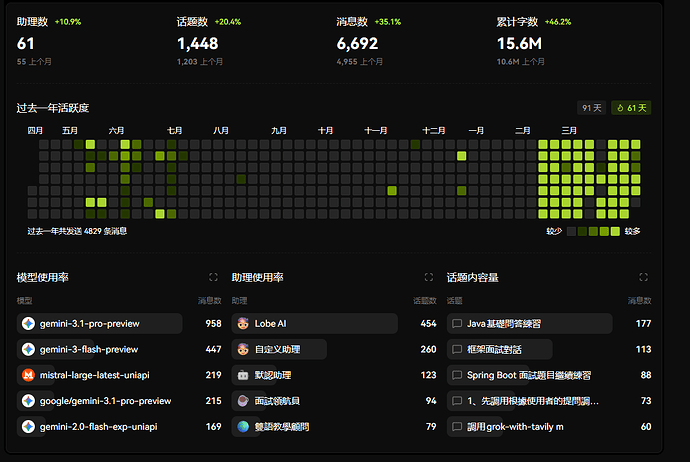Click the 454 topic count for Lobe AI
Image resolution: width=690 pixels, height=462 pixels.
(x=429, y=323)
